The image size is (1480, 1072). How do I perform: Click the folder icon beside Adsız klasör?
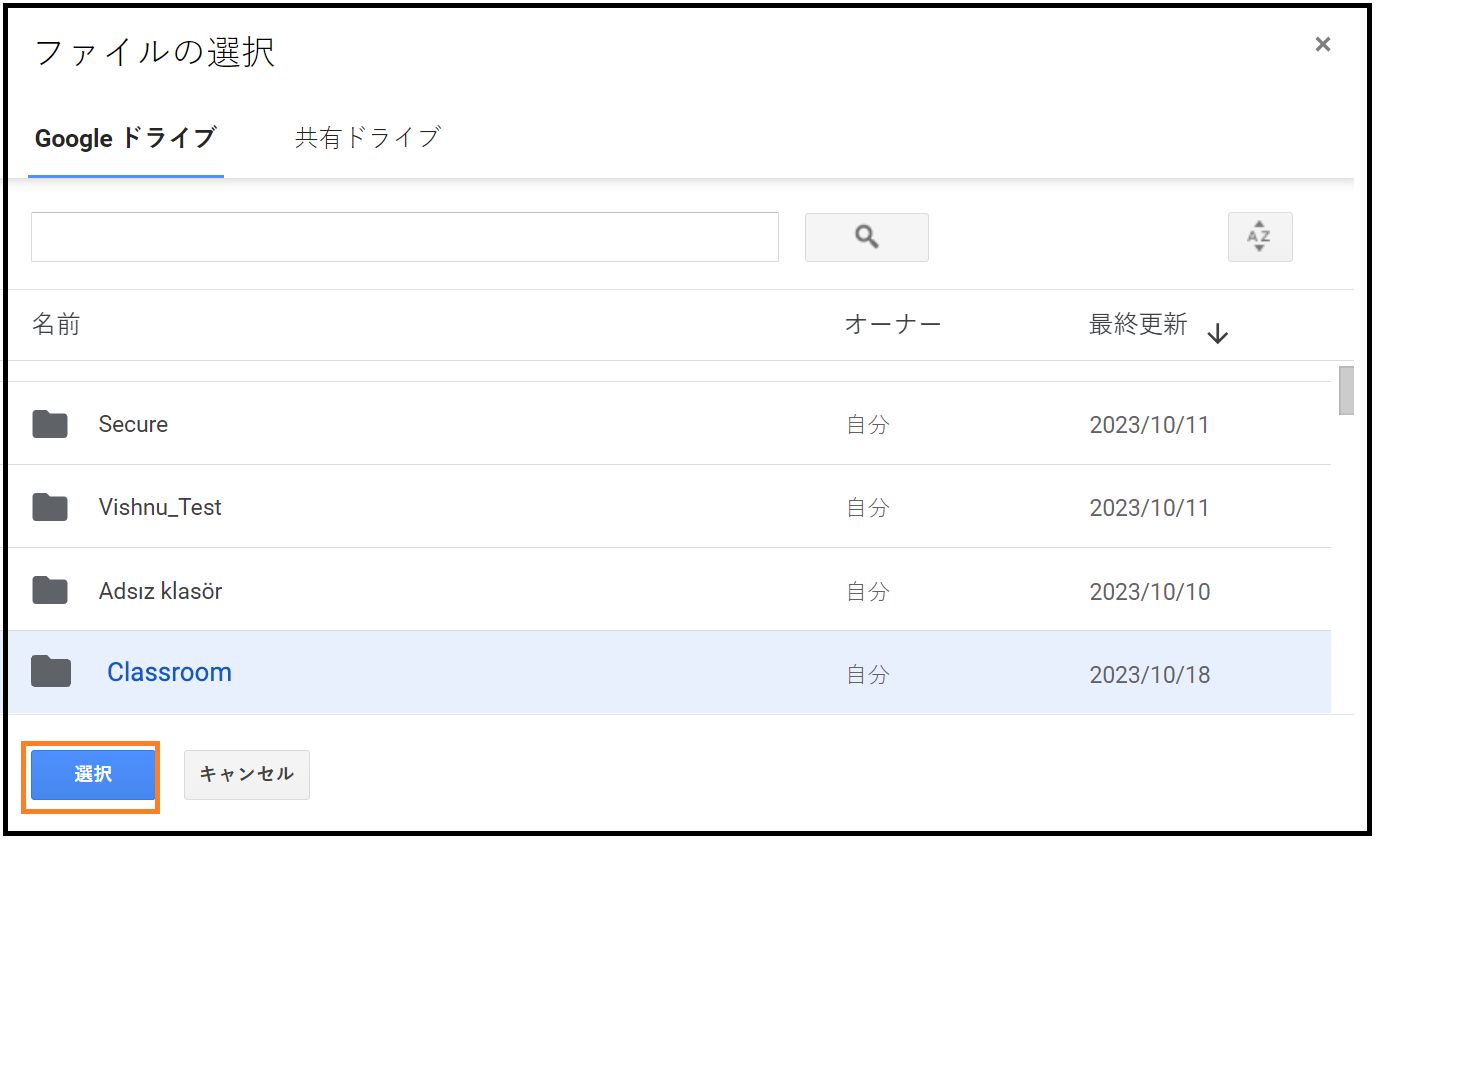[x=50, y=591]
